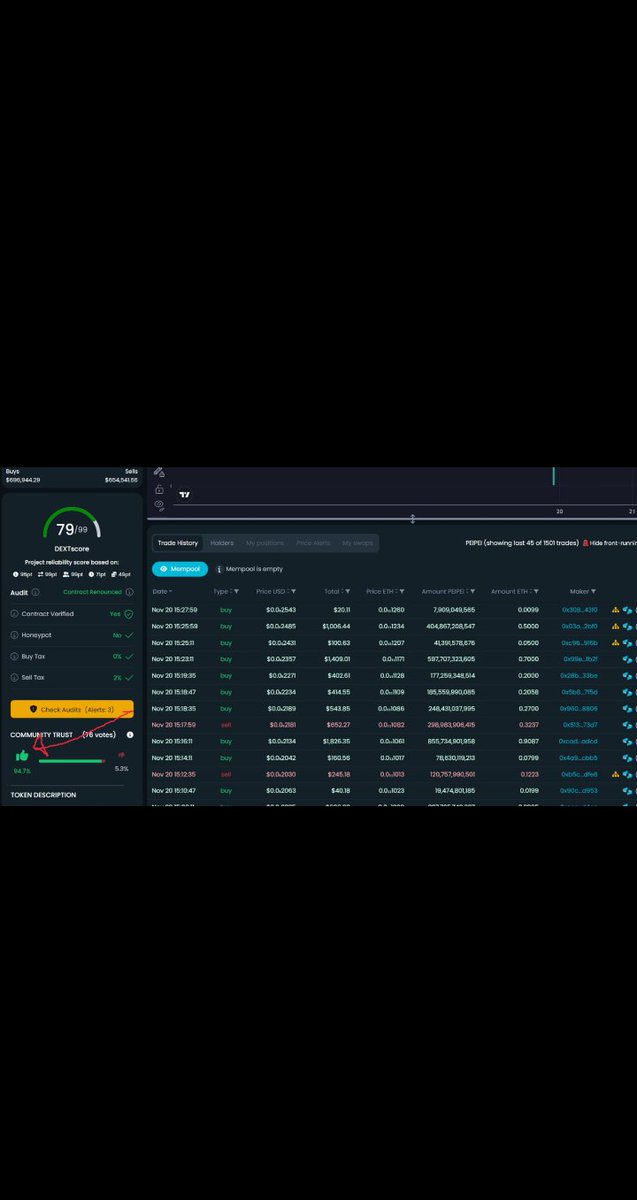Image resolution: width=637 pixels, height=1200 pixels.
Task: Click the $1,006.44 total cell
Action: [335, 626]
